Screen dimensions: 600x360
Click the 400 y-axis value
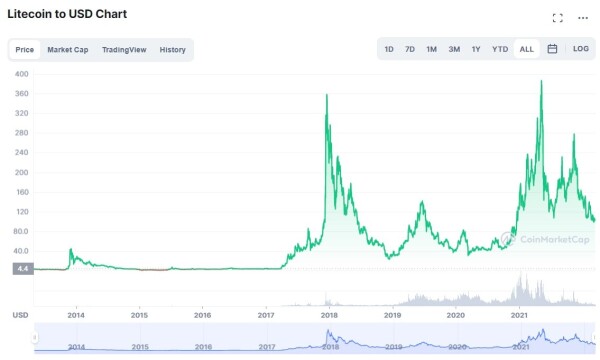pyautogui.click(x=21, y=74)
